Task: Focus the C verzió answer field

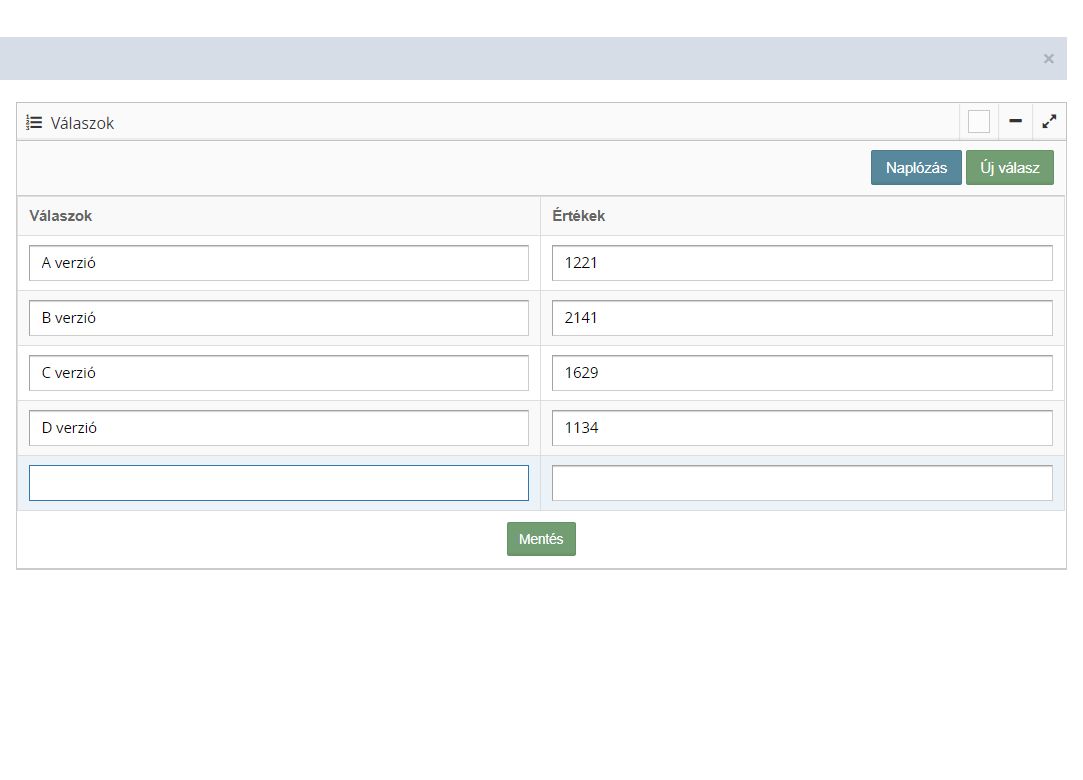Action: pos(278,373)
